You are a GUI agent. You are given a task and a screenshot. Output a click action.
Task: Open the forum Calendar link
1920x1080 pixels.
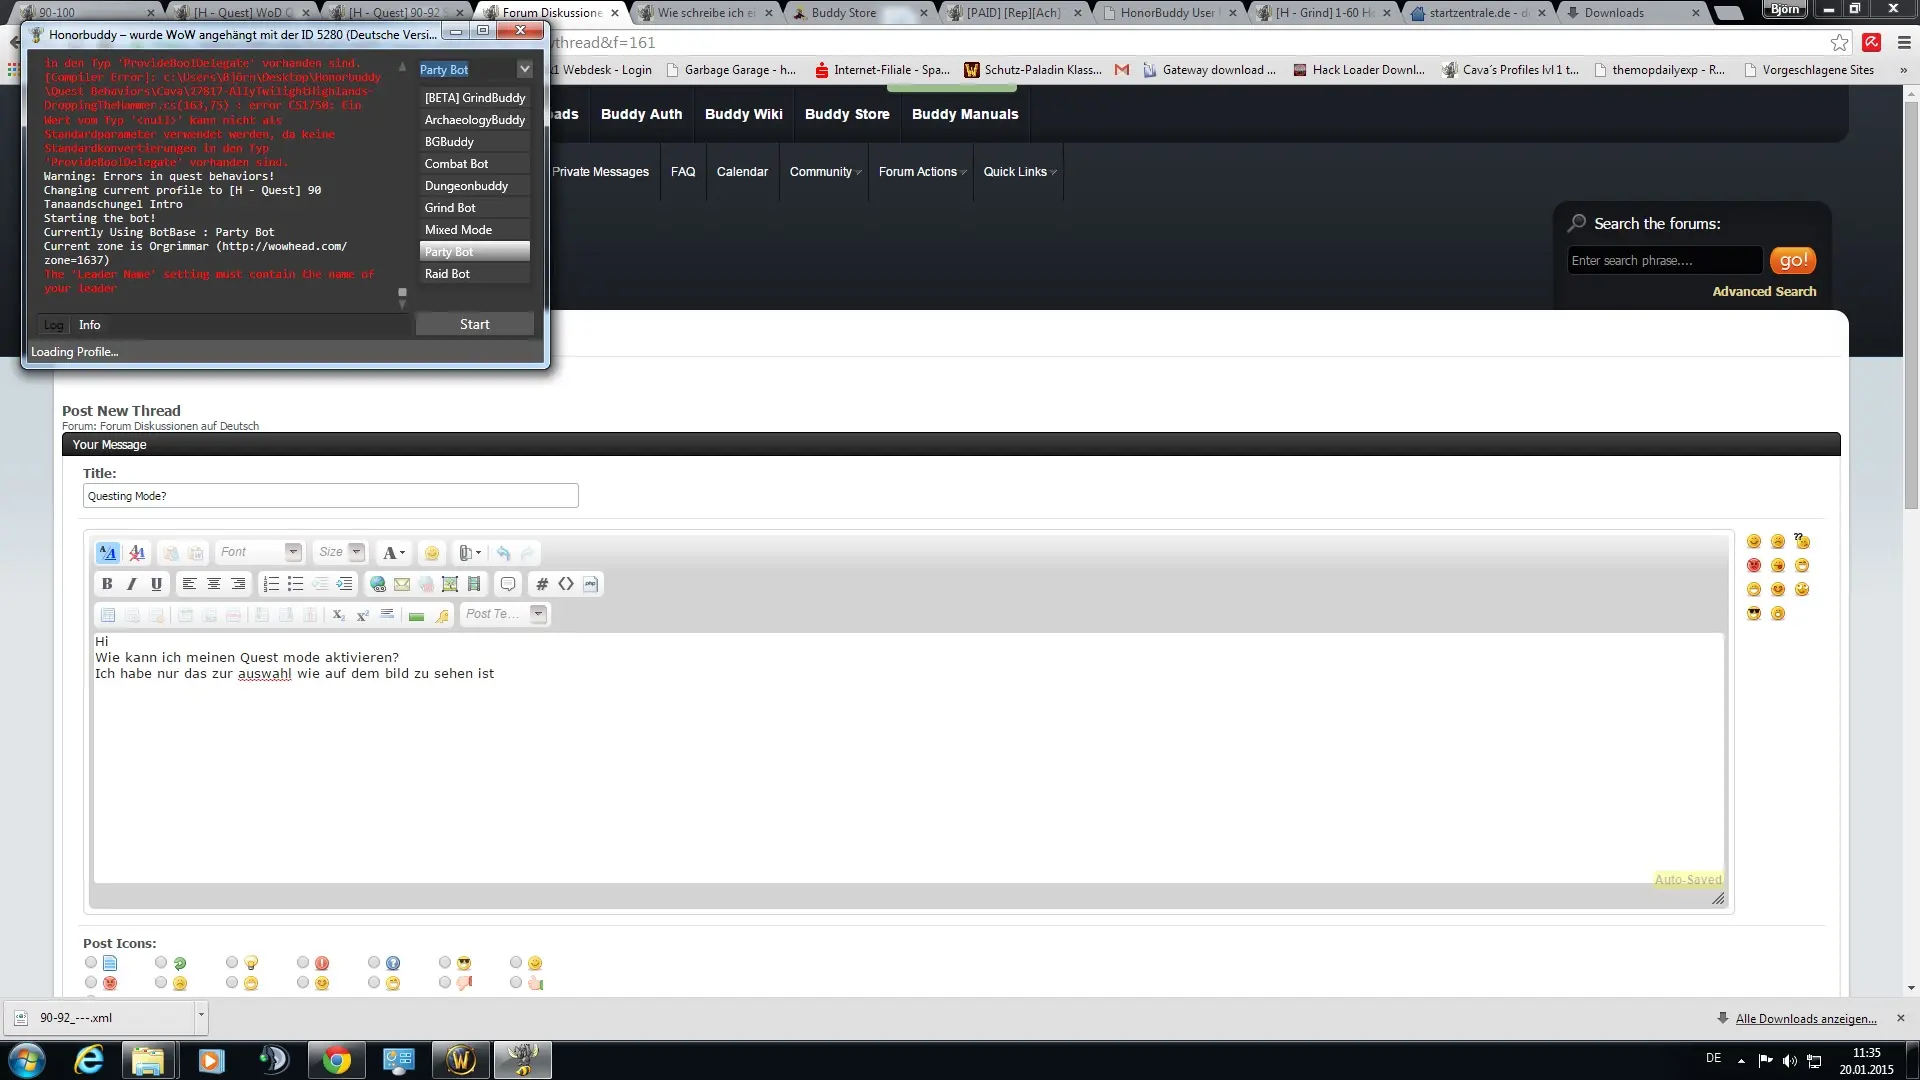tap(742, 172)
